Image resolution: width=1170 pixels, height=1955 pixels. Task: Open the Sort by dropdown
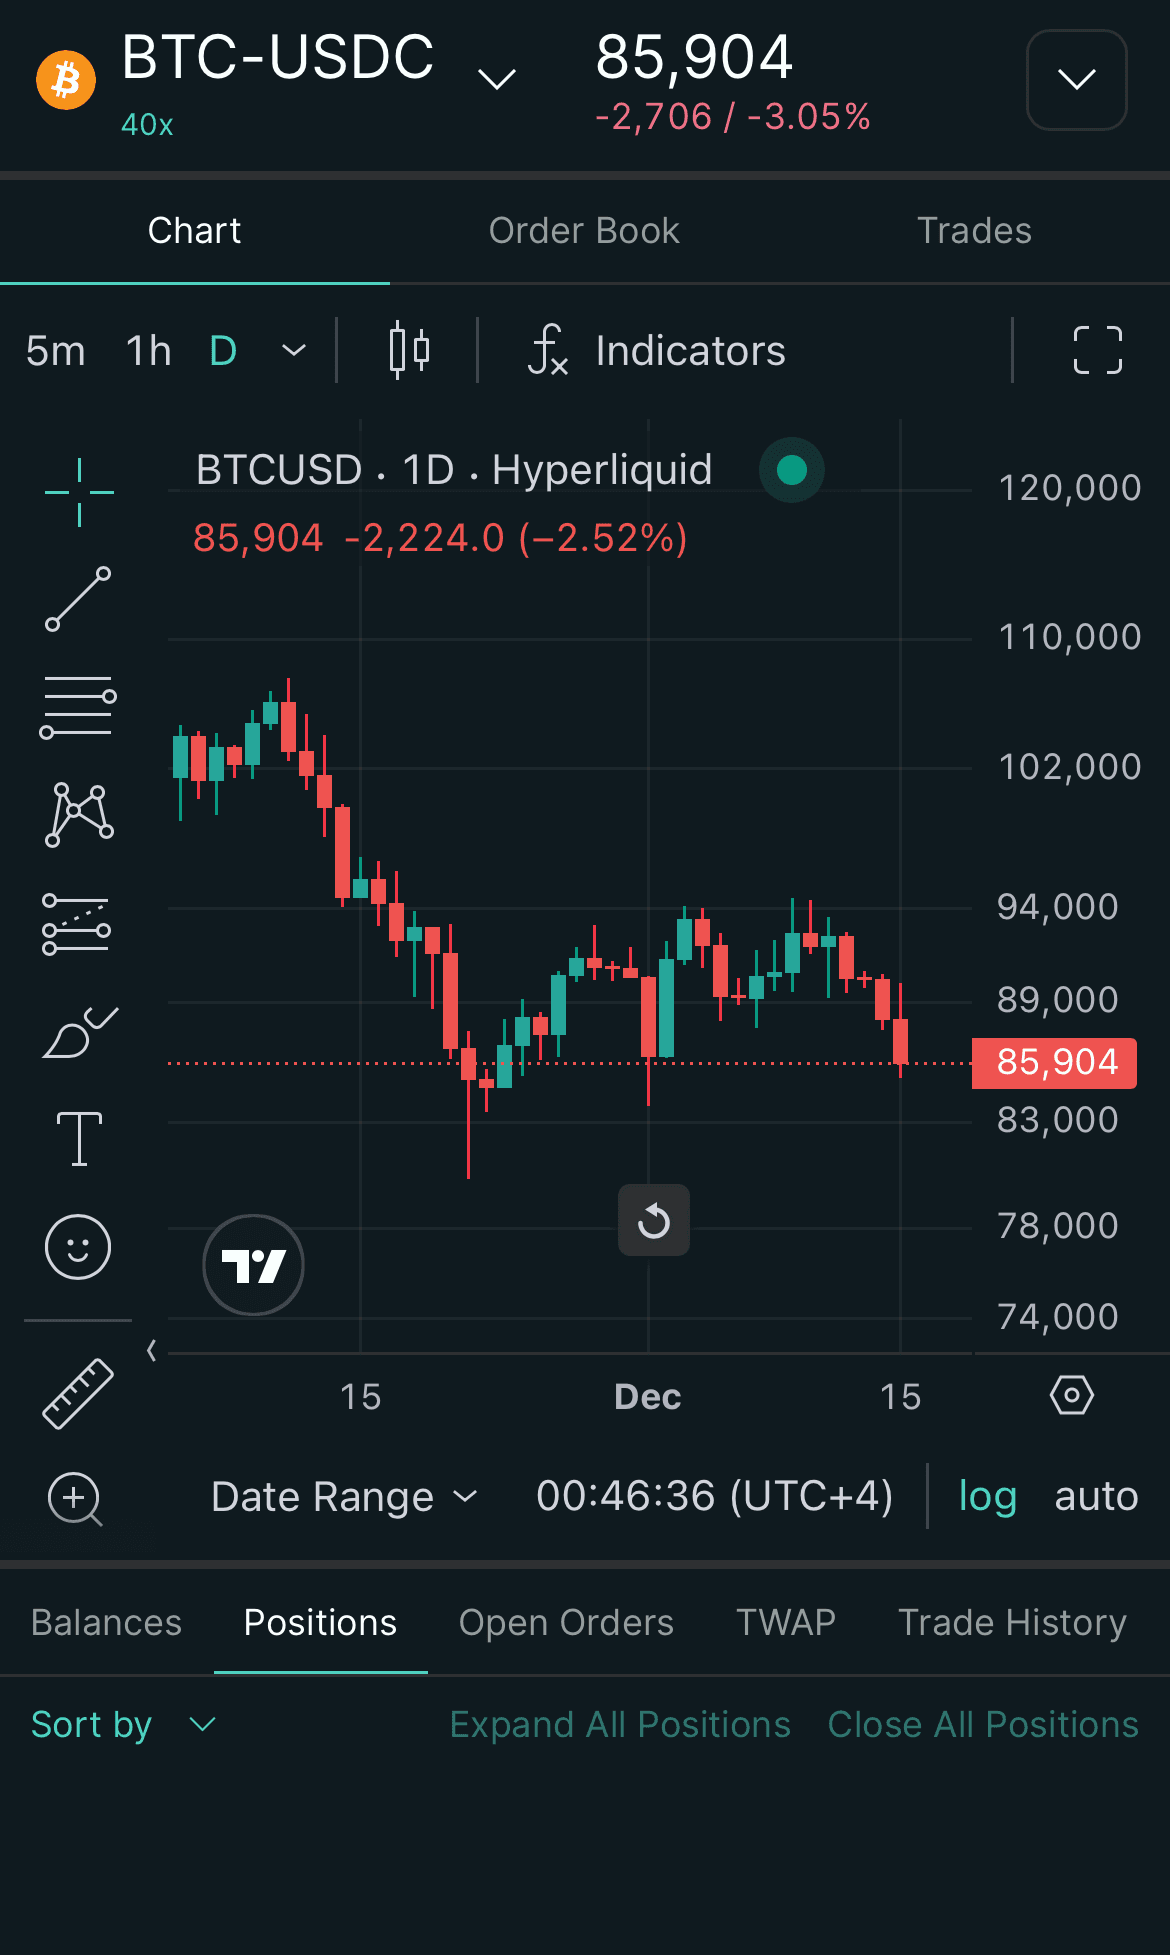tap(123, 1725)
